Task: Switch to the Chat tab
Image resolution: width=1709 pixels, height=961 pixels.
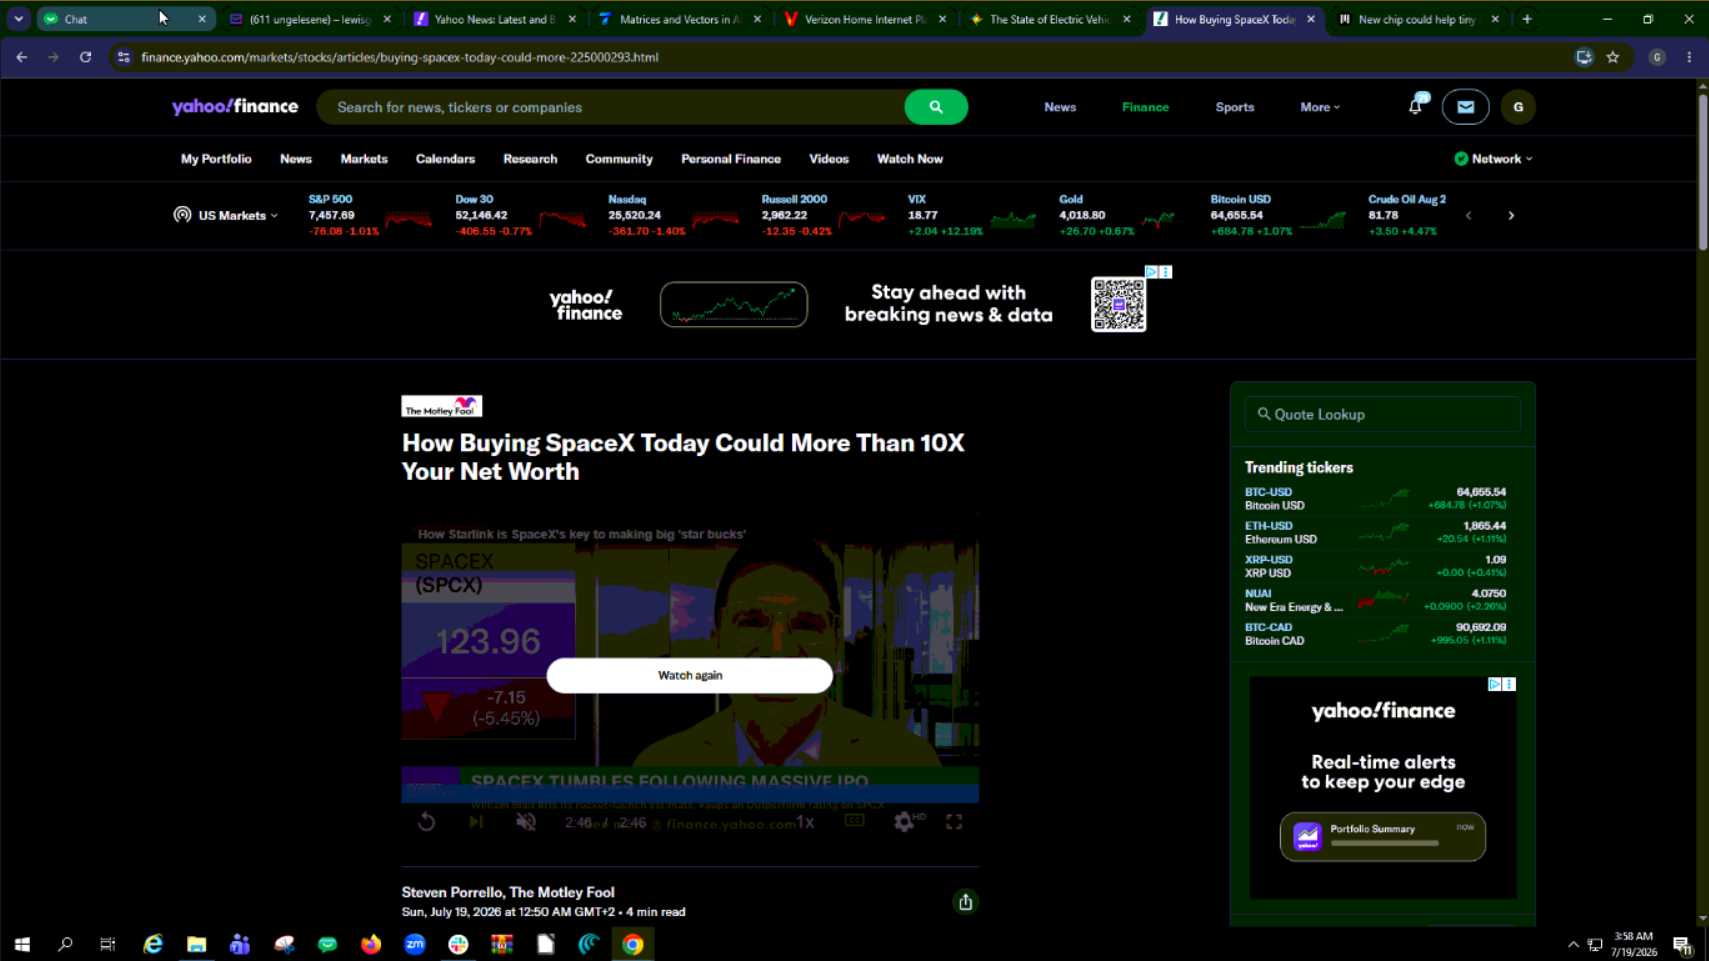Action: 125,19
